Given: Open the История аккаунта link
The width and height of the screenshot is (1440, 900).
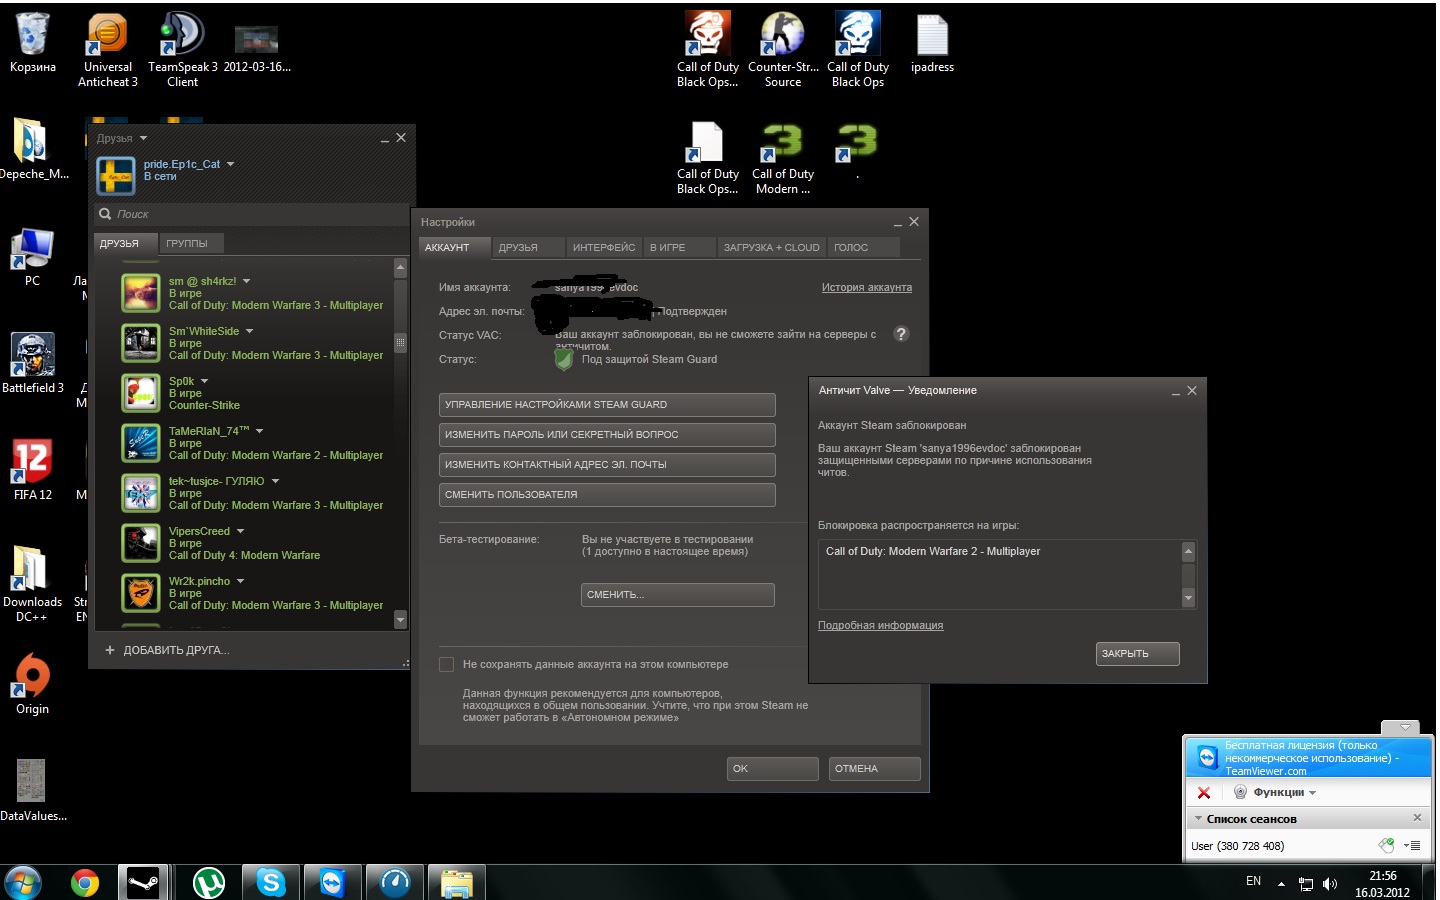Looking at the screenshot, I should tap(867, 287).
